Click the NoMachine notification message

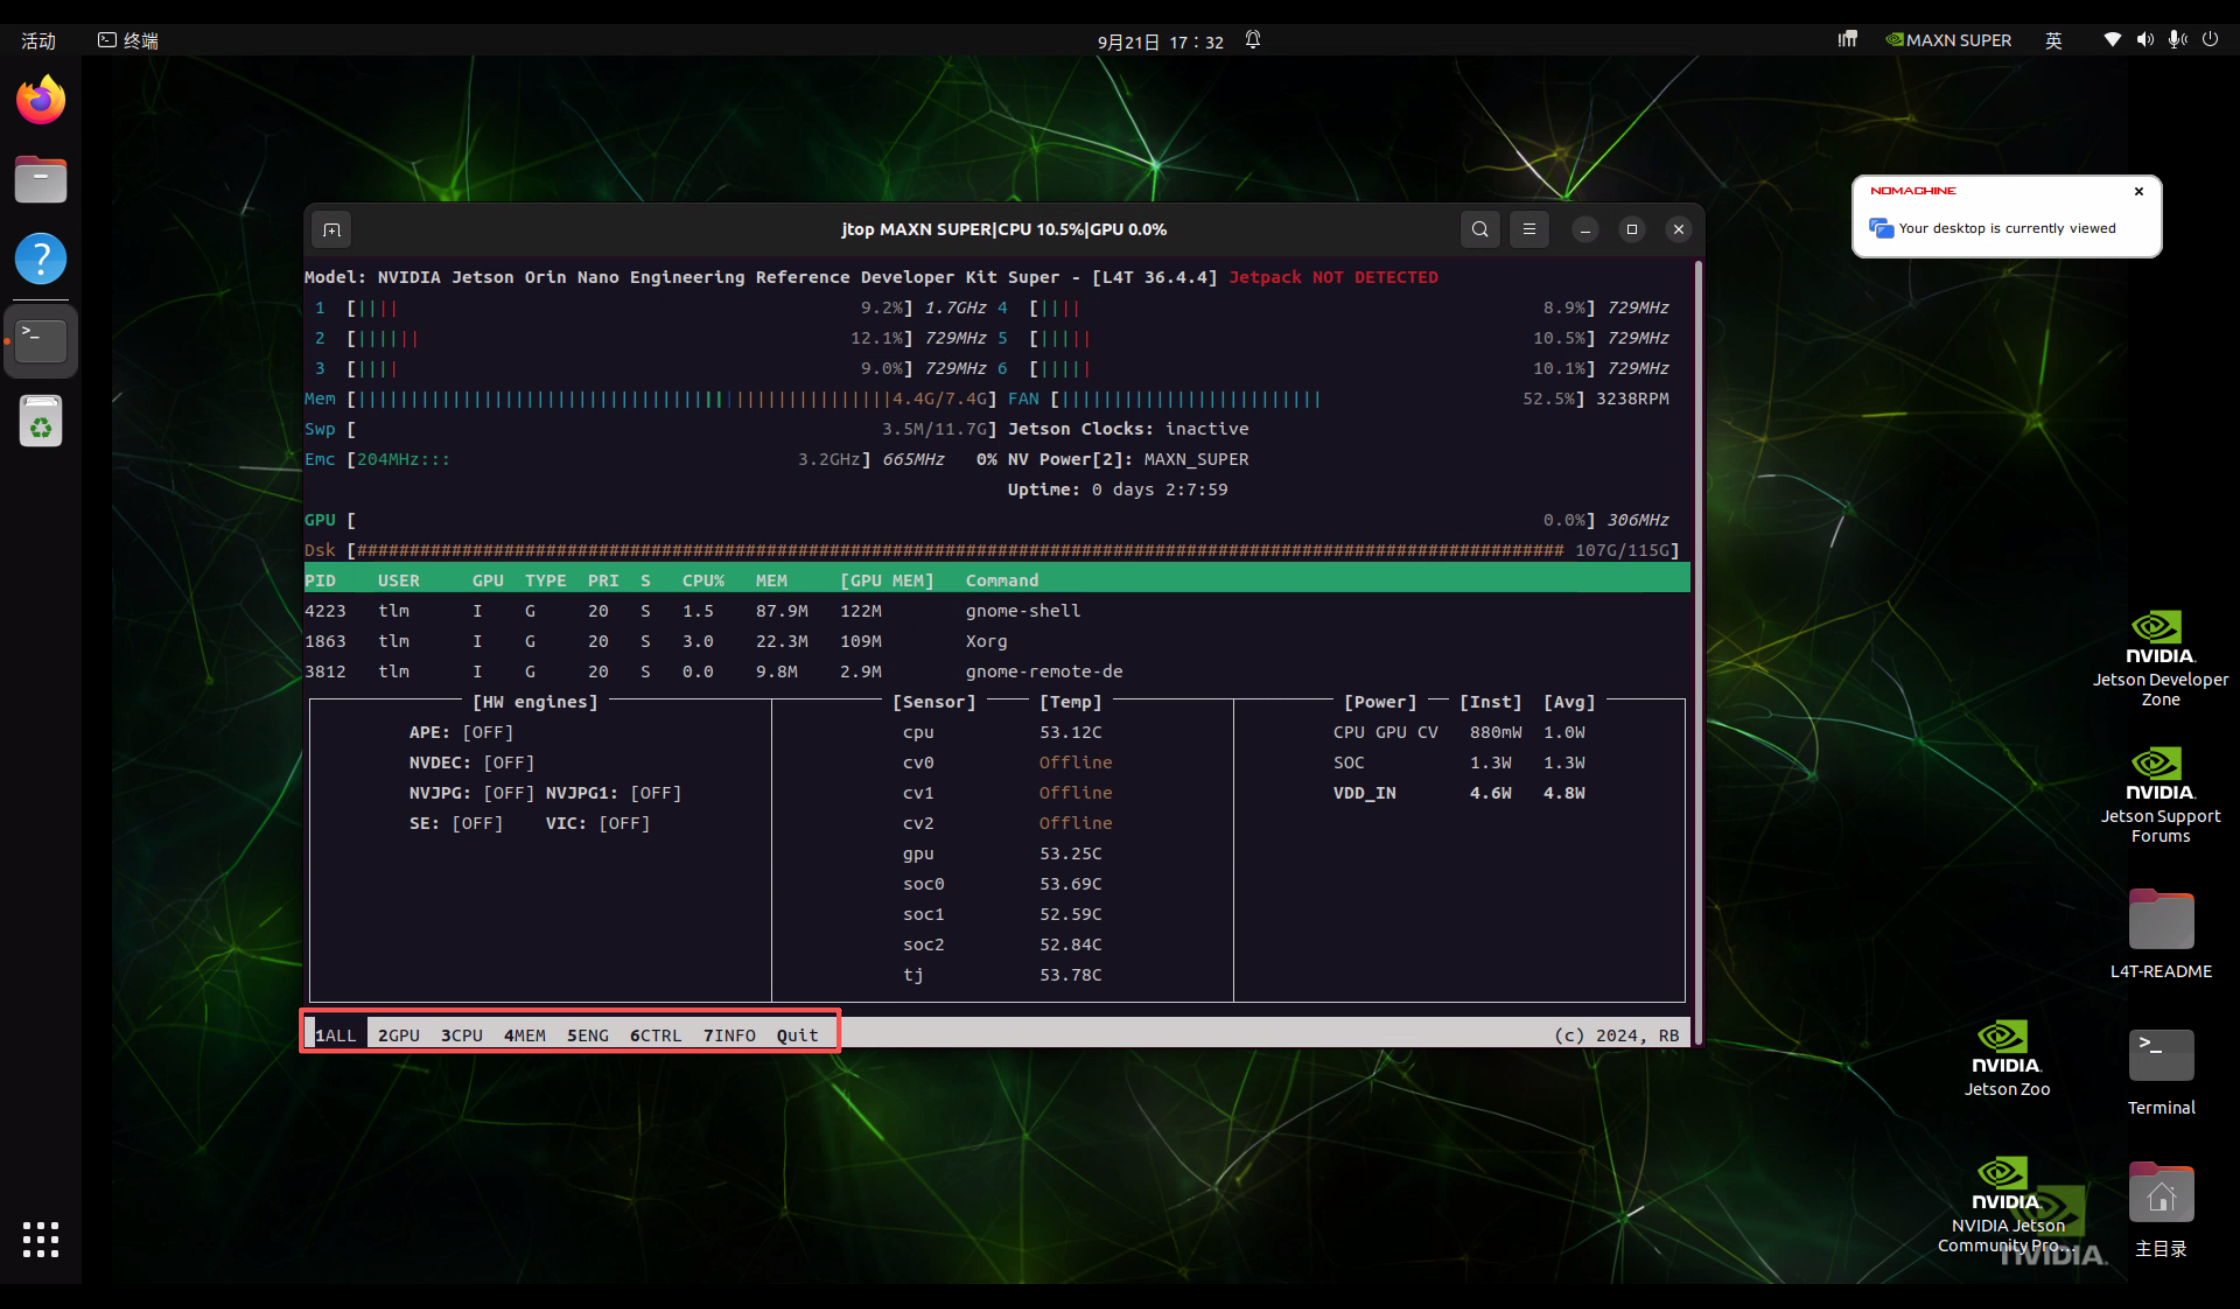[2007, 228]
